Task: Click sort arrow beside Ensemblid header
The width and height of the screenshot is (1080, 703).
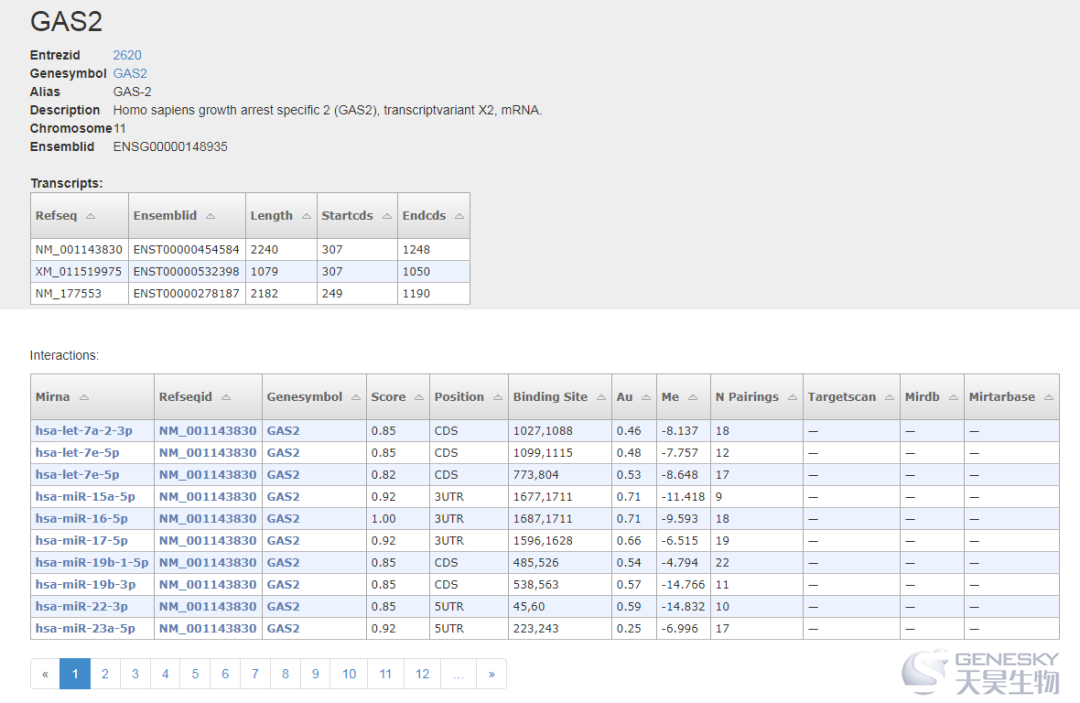Action: pyautogui.click(x=210, y=216)
